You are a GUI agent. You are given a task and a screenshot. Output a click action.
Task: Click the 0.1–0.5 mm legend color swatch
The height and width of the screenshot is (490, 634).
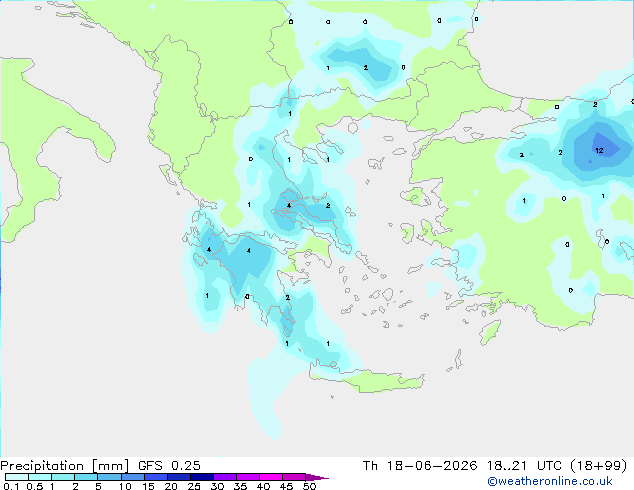click(17, 477)
